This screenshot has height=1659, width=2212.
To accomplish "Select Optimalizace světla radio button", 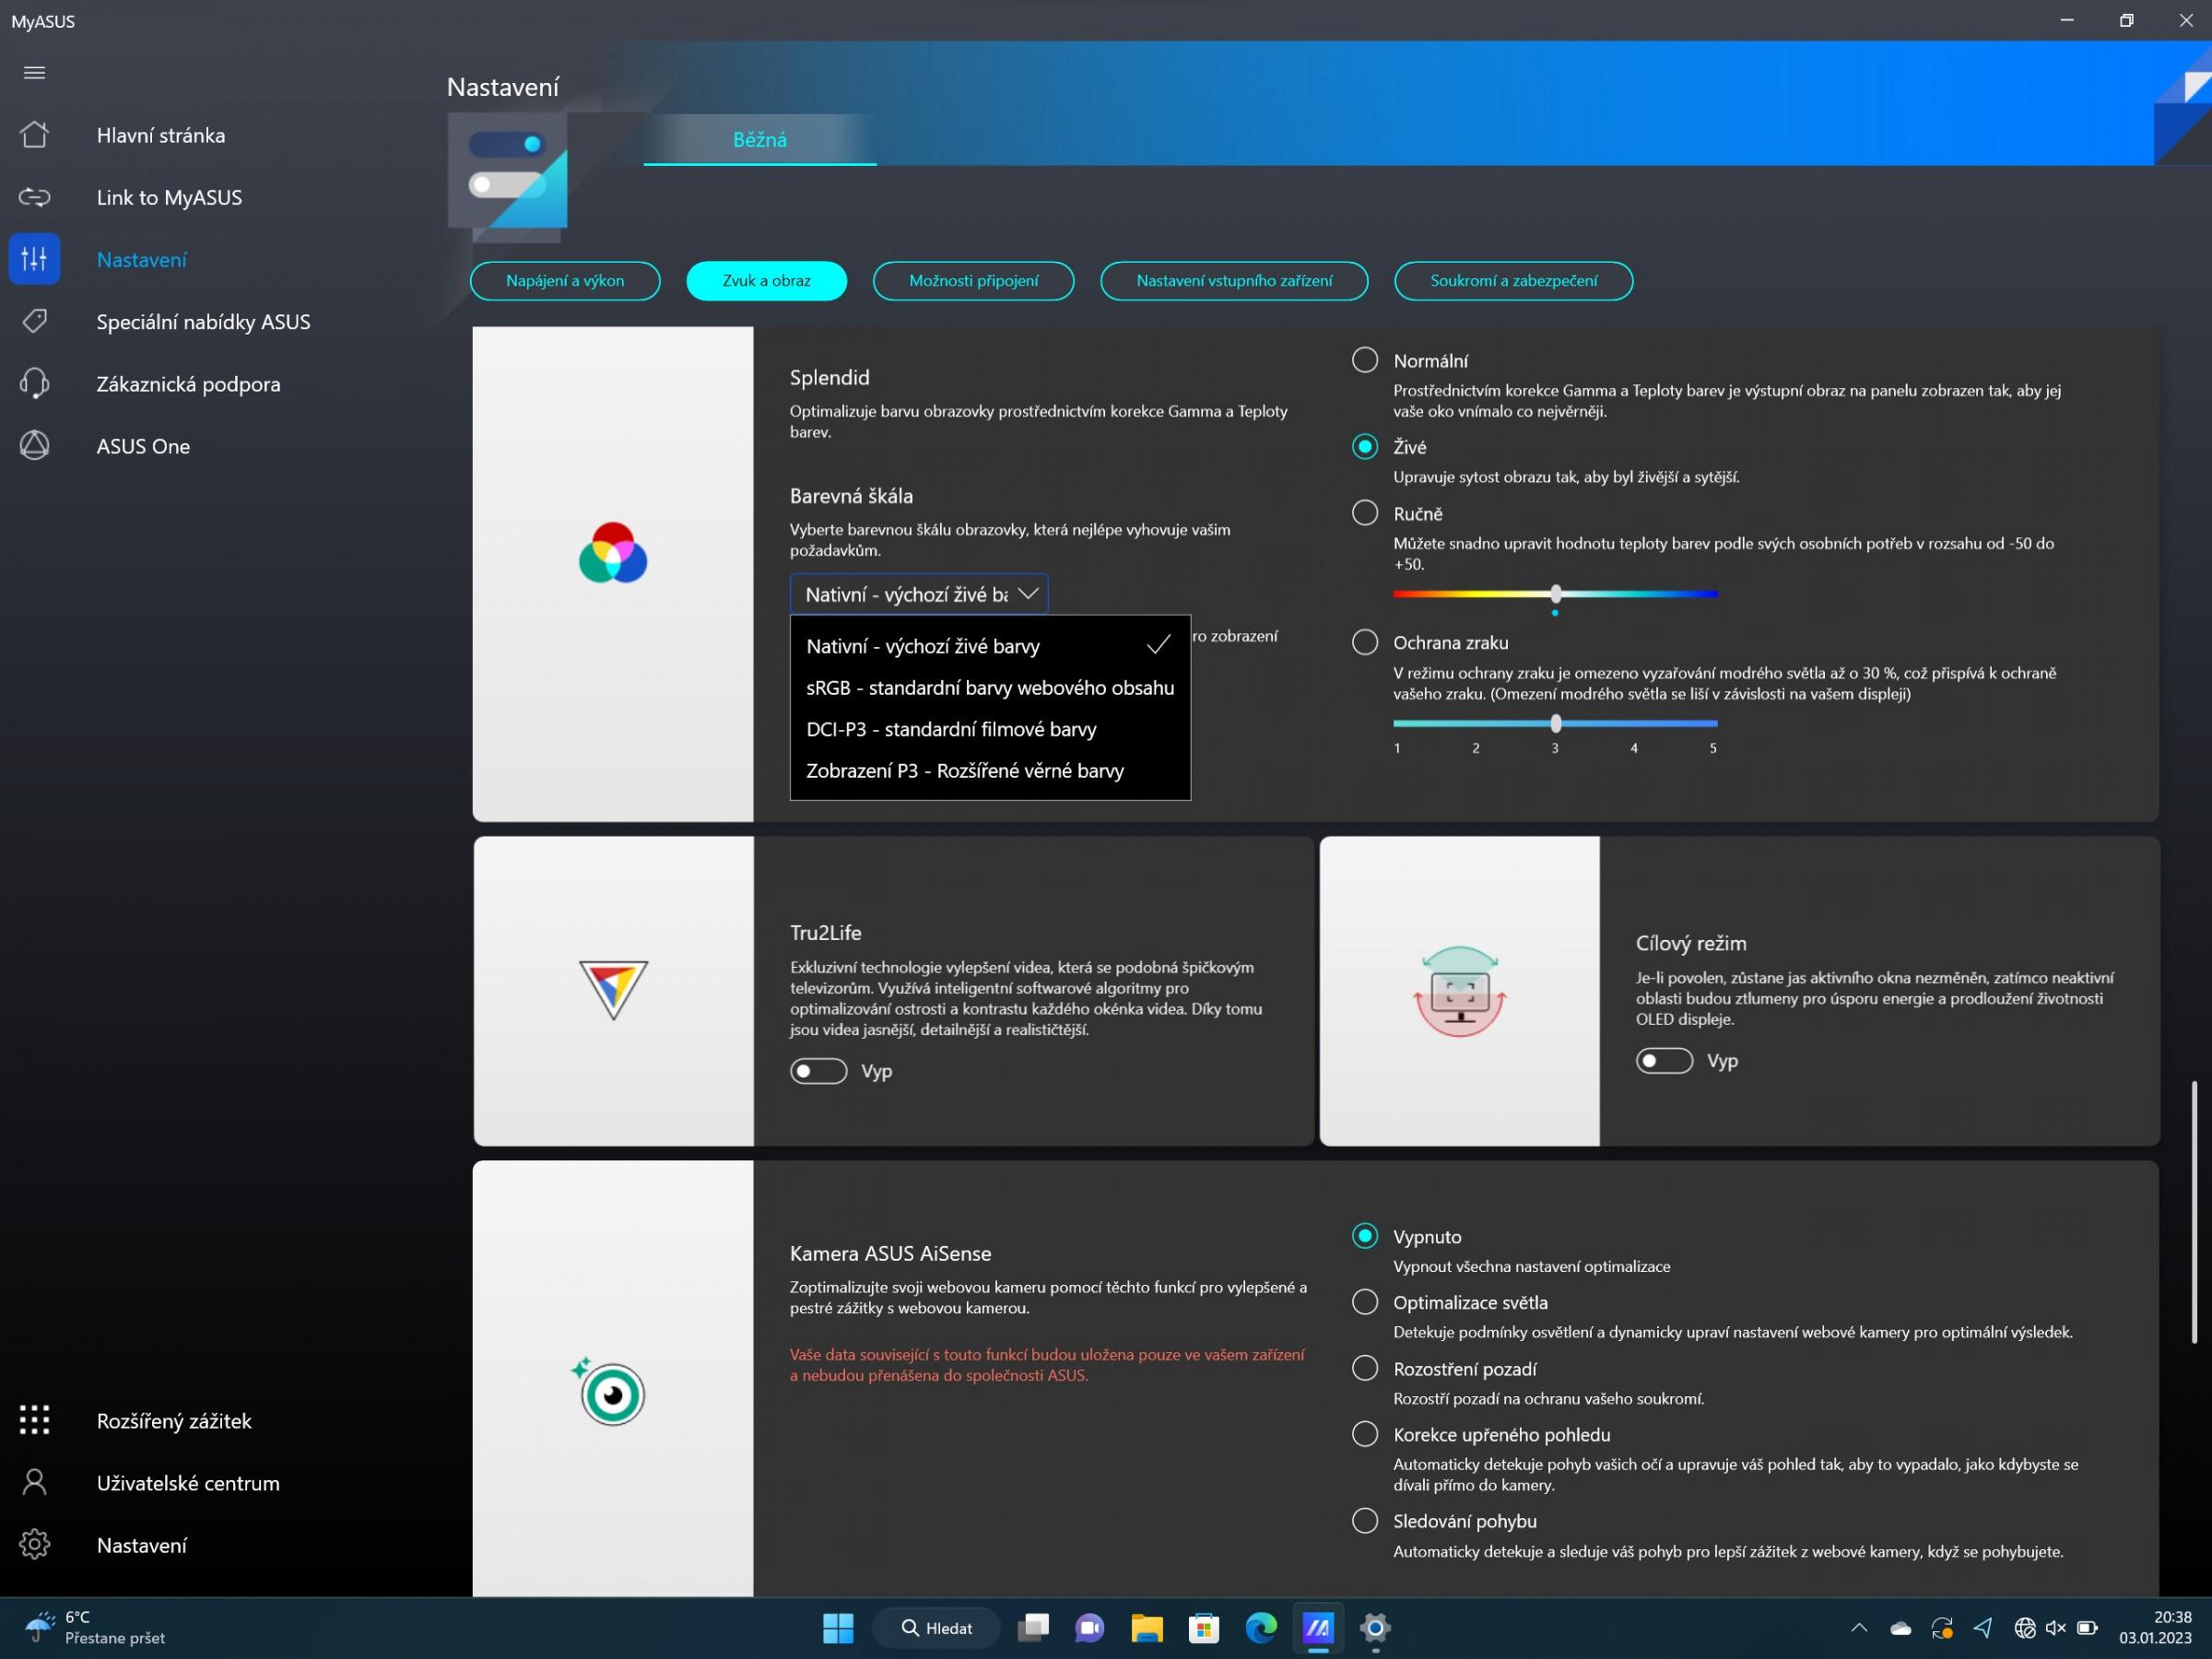I will point(1364,1302).
